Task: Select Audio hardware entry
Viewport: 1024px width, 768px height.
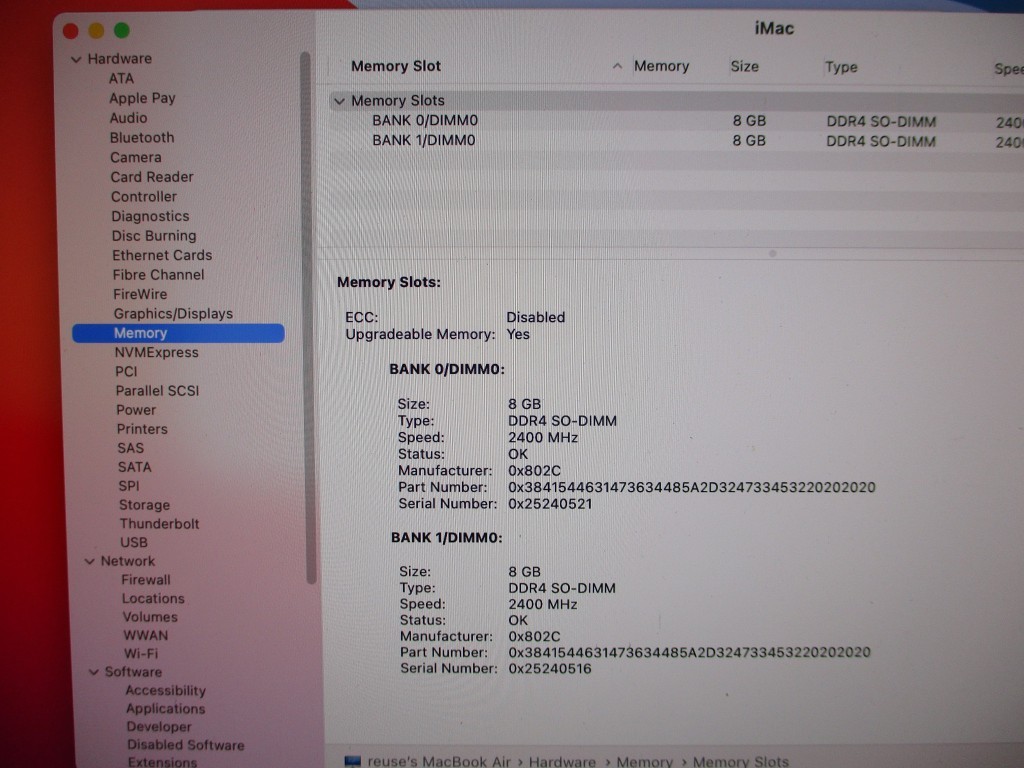Action: tap(129, 118)
